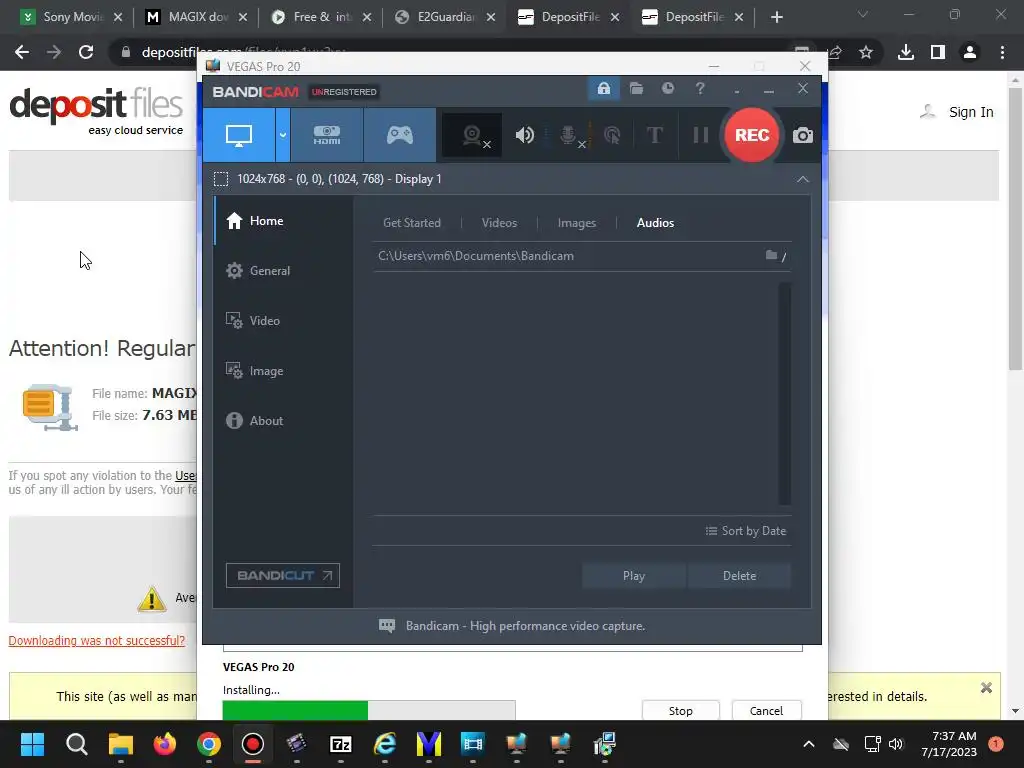Click page vertical scrollbar in Chrome
1024x768 pixels.
pos(1015,229)
